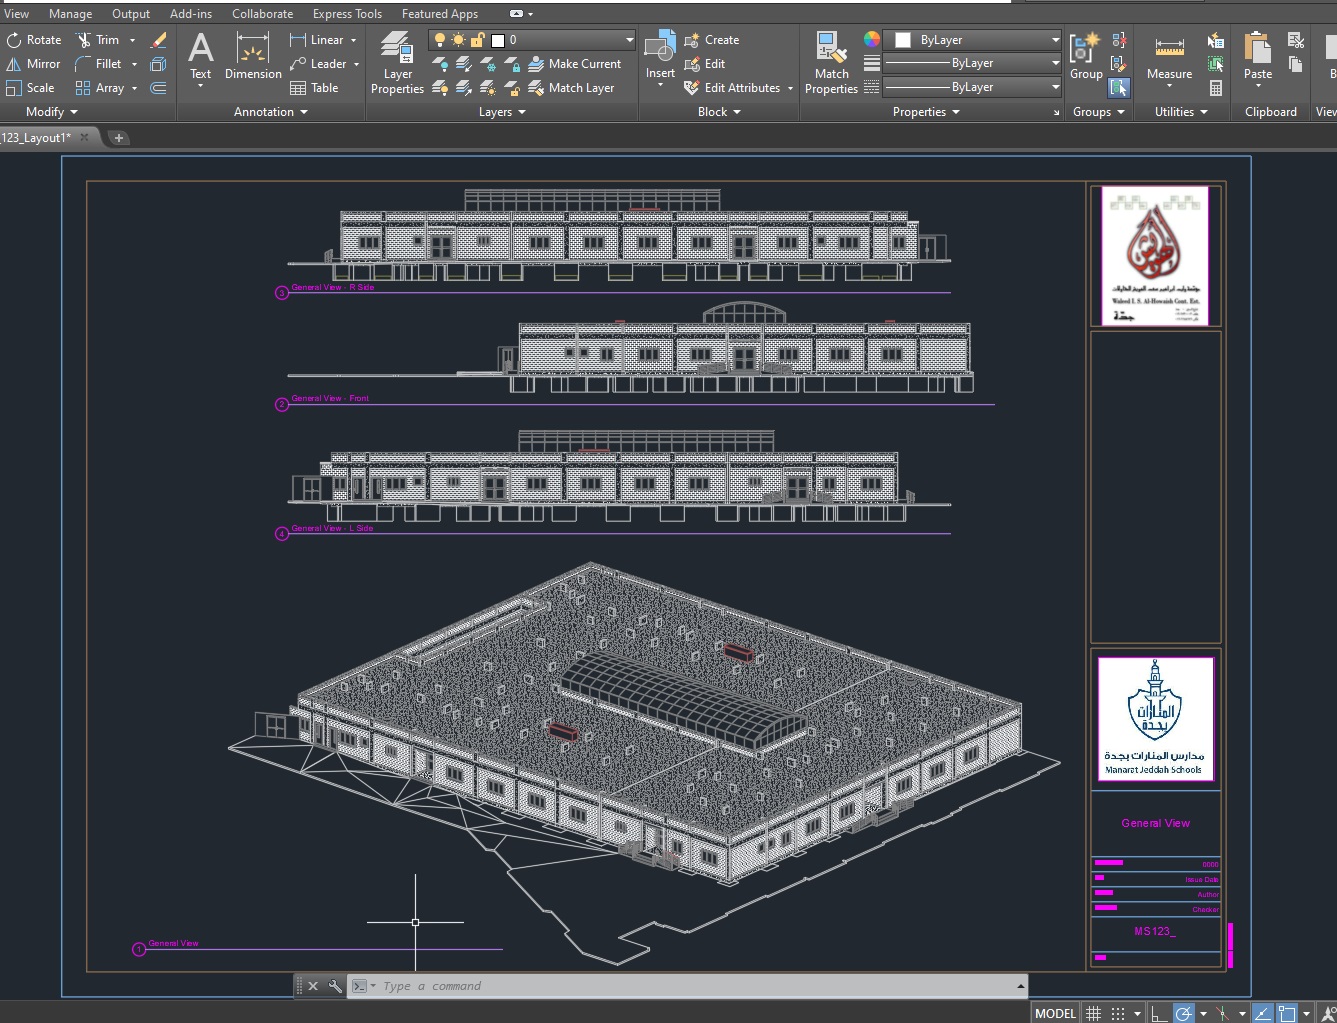
Task: Open the Edit Attributes dropdown arrow
Action: [x=790, y=88]
